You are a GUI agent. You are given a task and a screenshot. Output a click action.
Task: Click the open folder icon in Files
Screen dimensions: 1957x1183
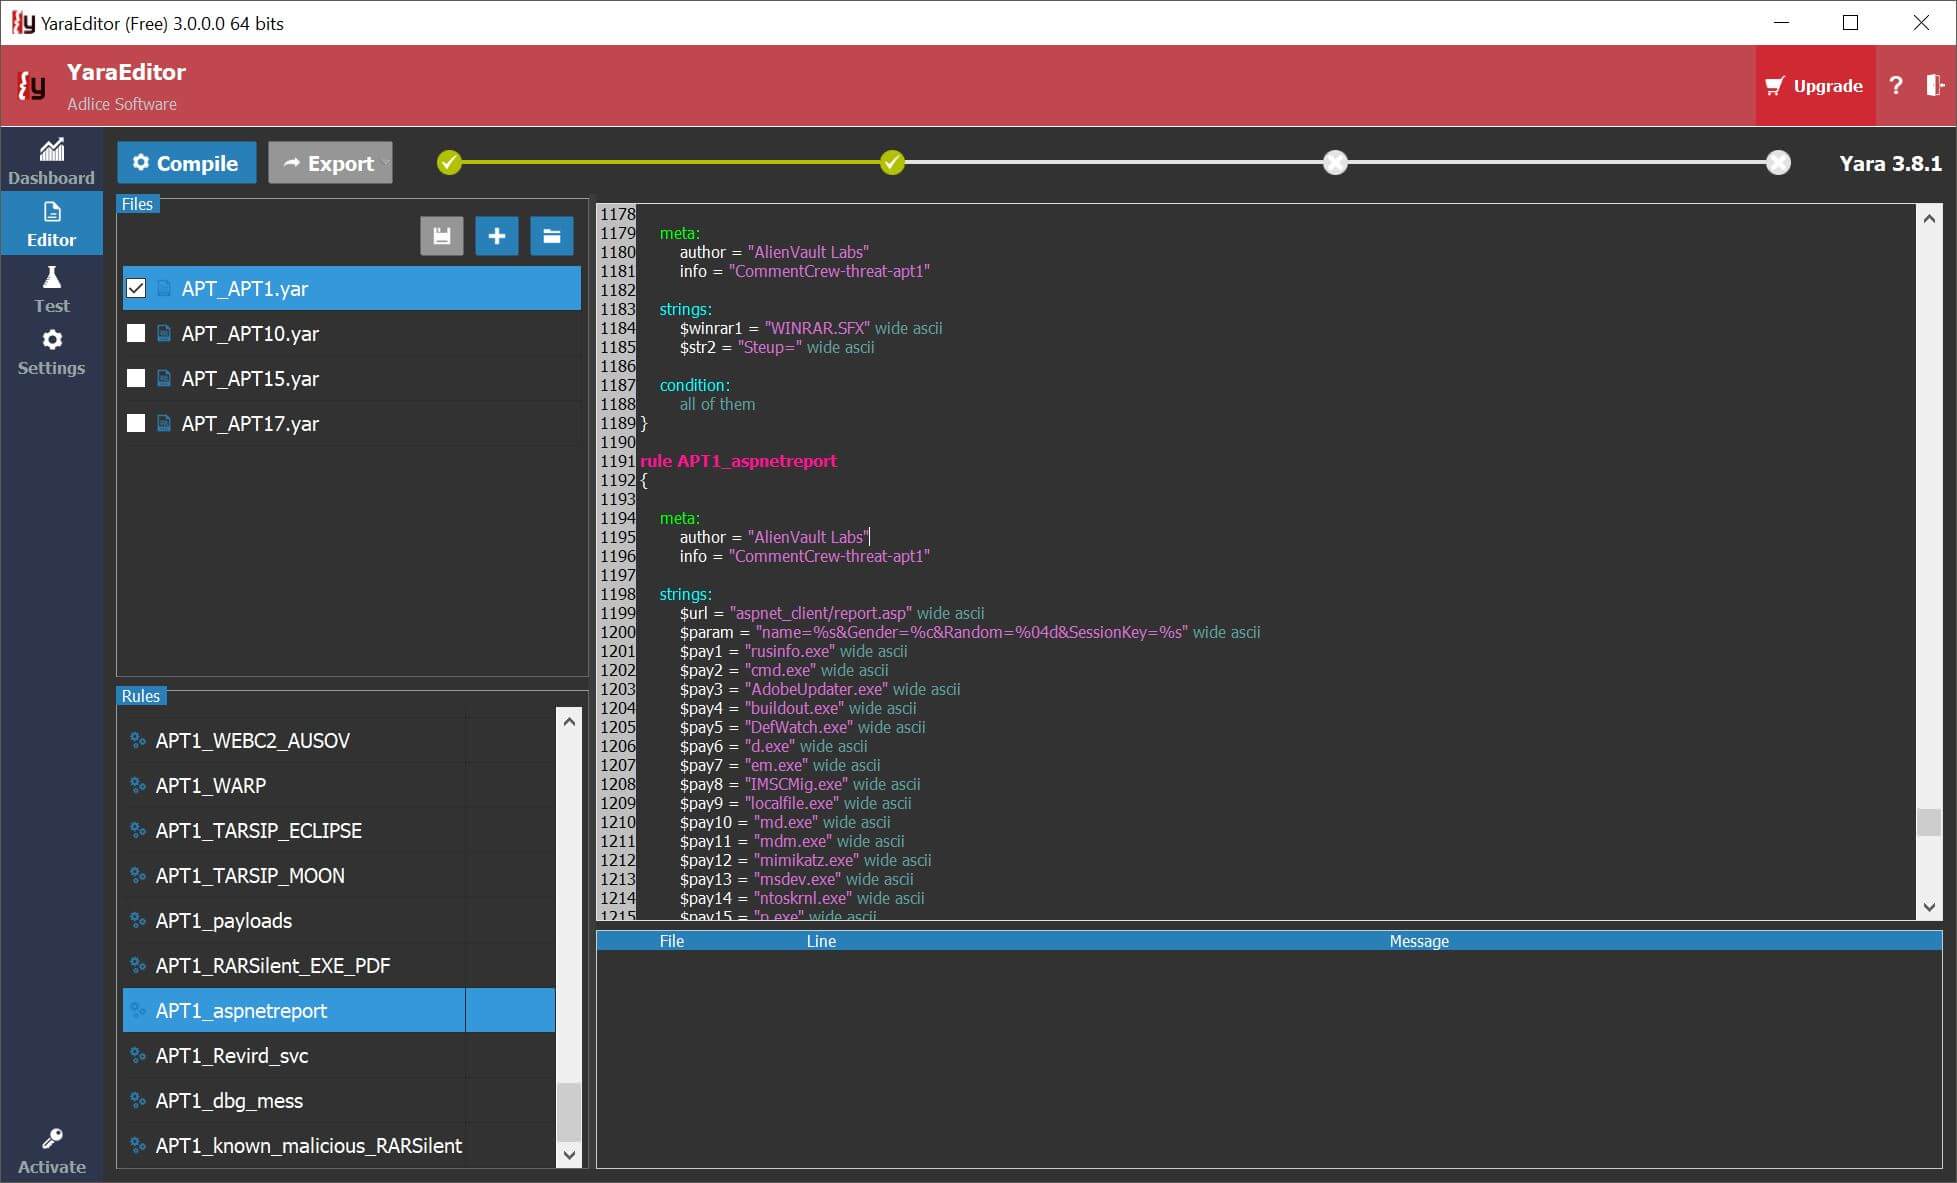551,236
